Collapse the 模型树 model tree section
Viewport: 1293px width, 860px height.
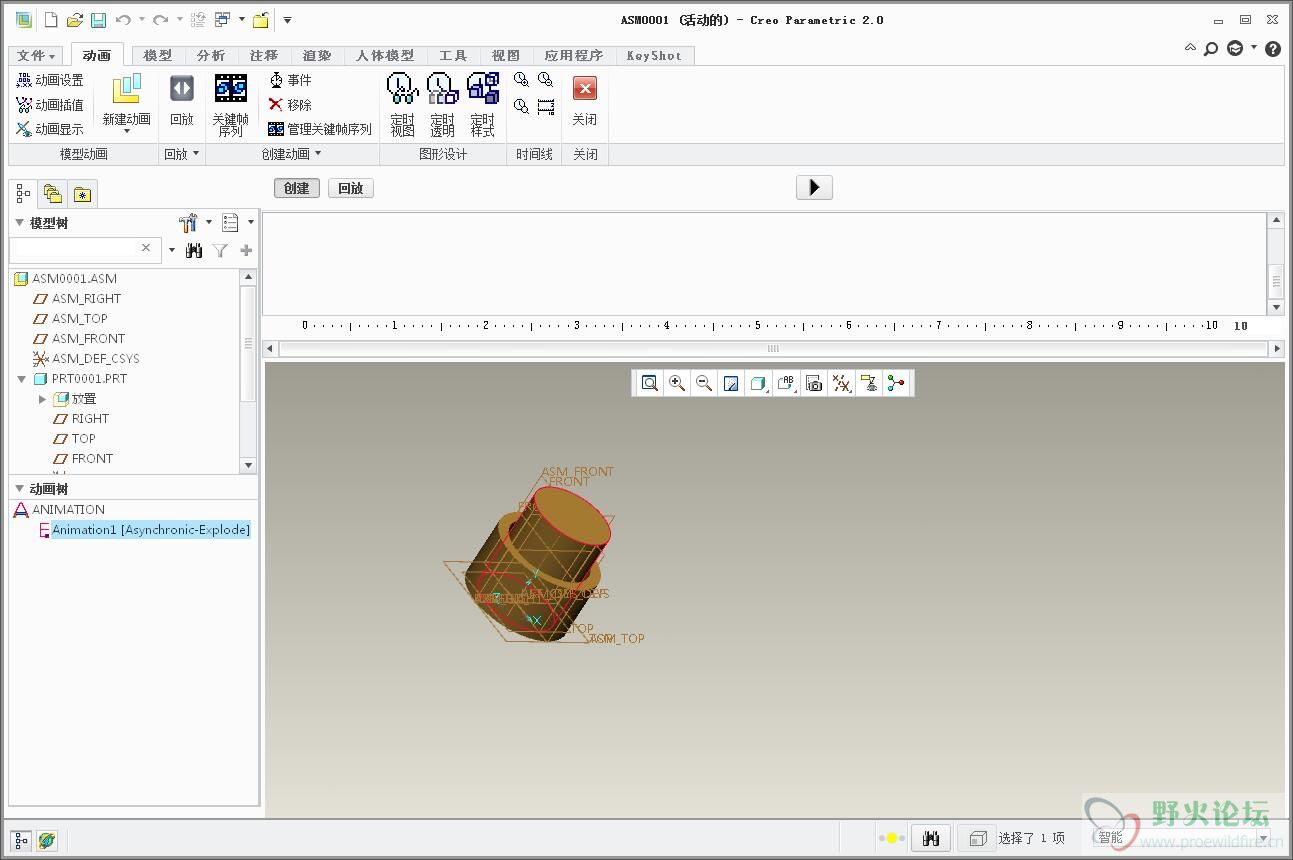pyautogui.click(x=19, y=223)
